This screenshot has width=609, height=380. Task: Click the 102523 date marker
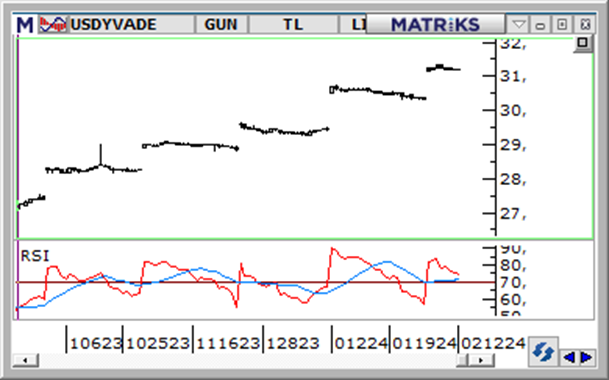(x=158, y=343)
